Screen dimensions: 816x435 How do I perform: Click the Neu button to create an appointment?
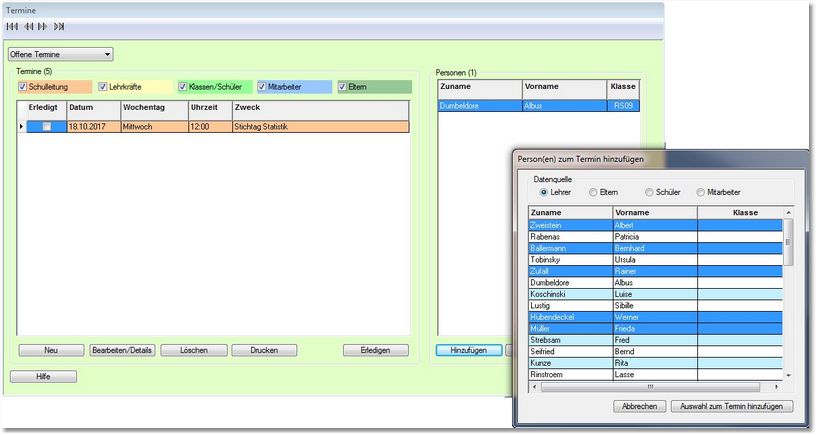tap(51, 351)
